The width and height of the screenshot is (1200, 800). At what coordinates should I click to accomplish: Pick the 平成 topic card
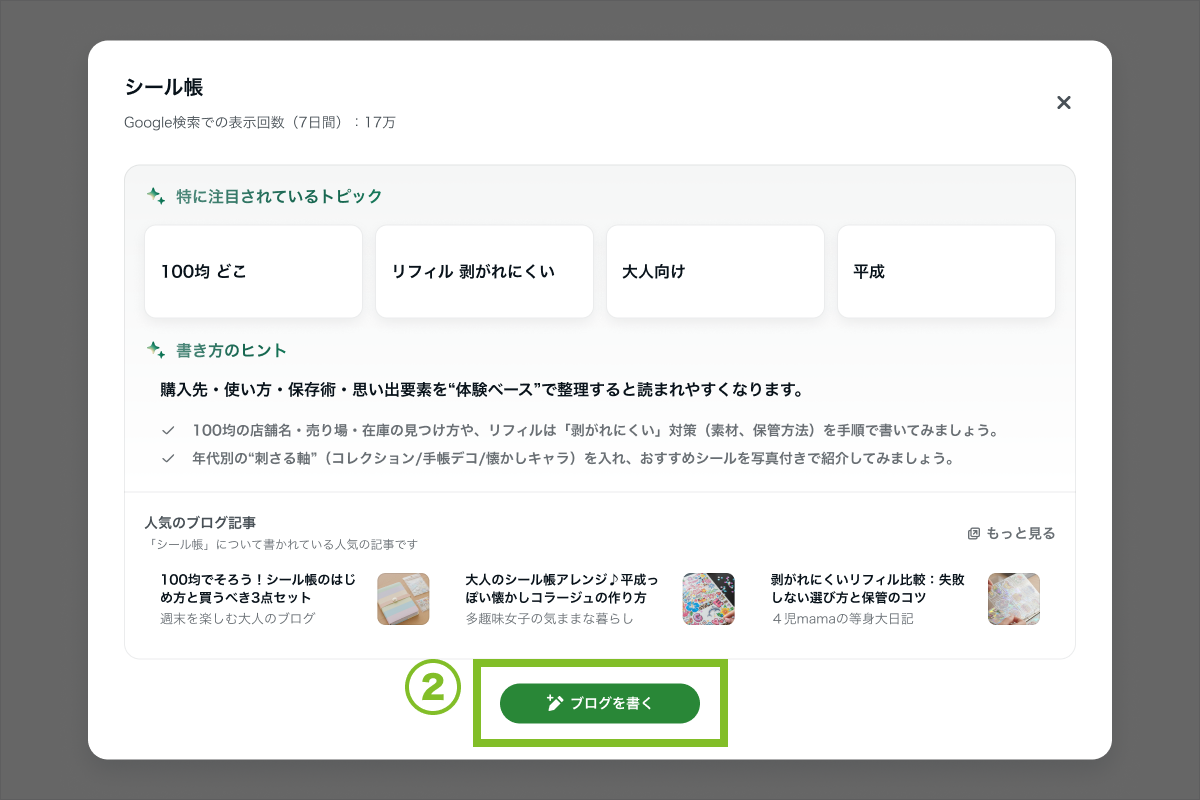(946, 272)
